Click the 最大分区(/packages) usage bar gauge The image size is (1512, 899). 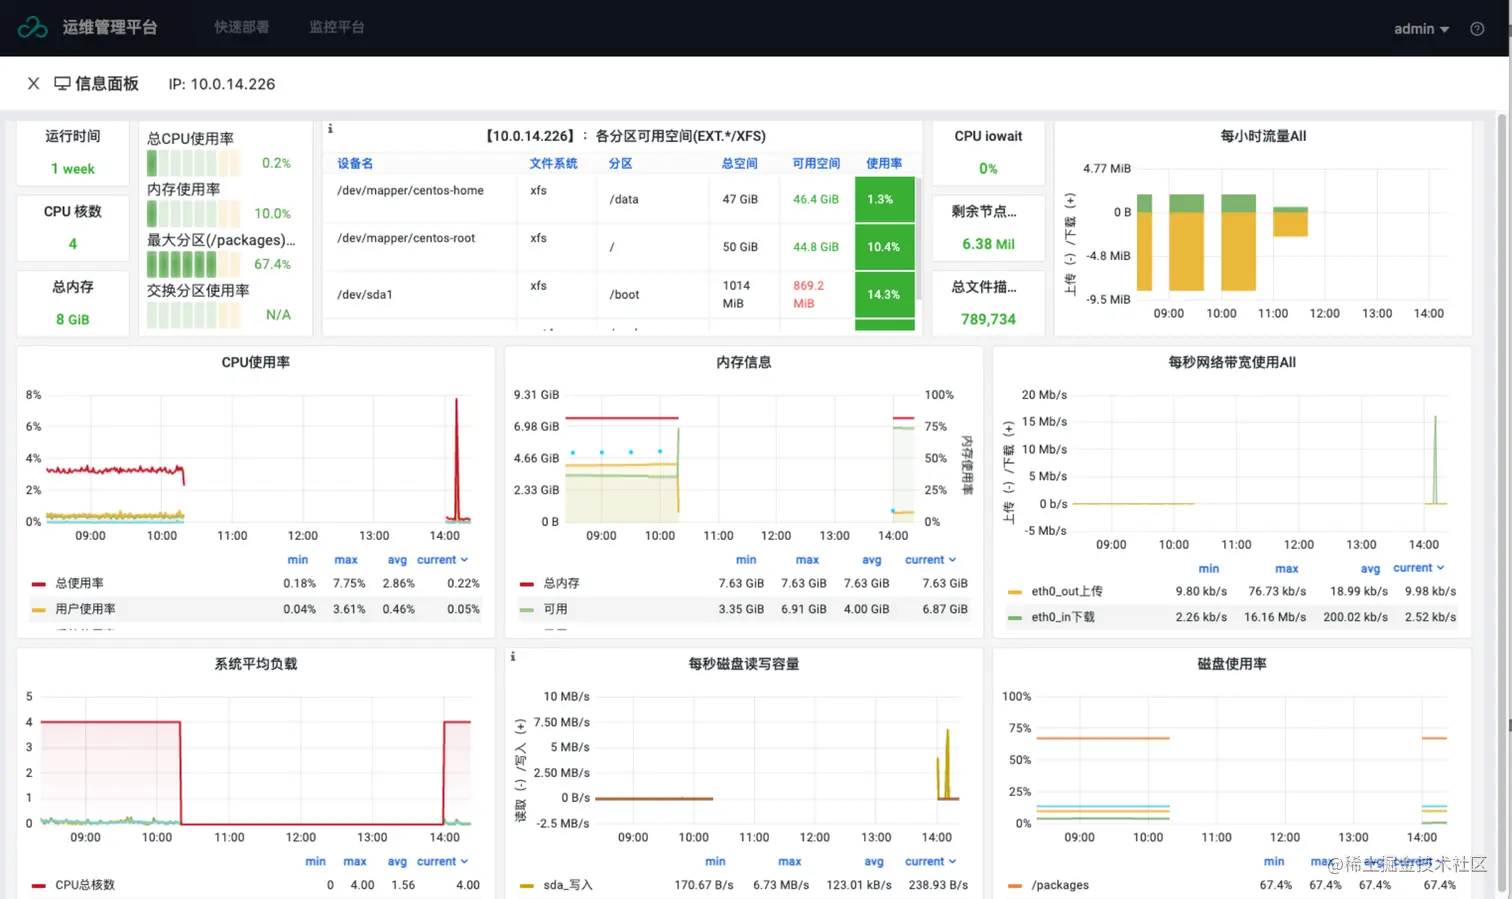[194, 264]
